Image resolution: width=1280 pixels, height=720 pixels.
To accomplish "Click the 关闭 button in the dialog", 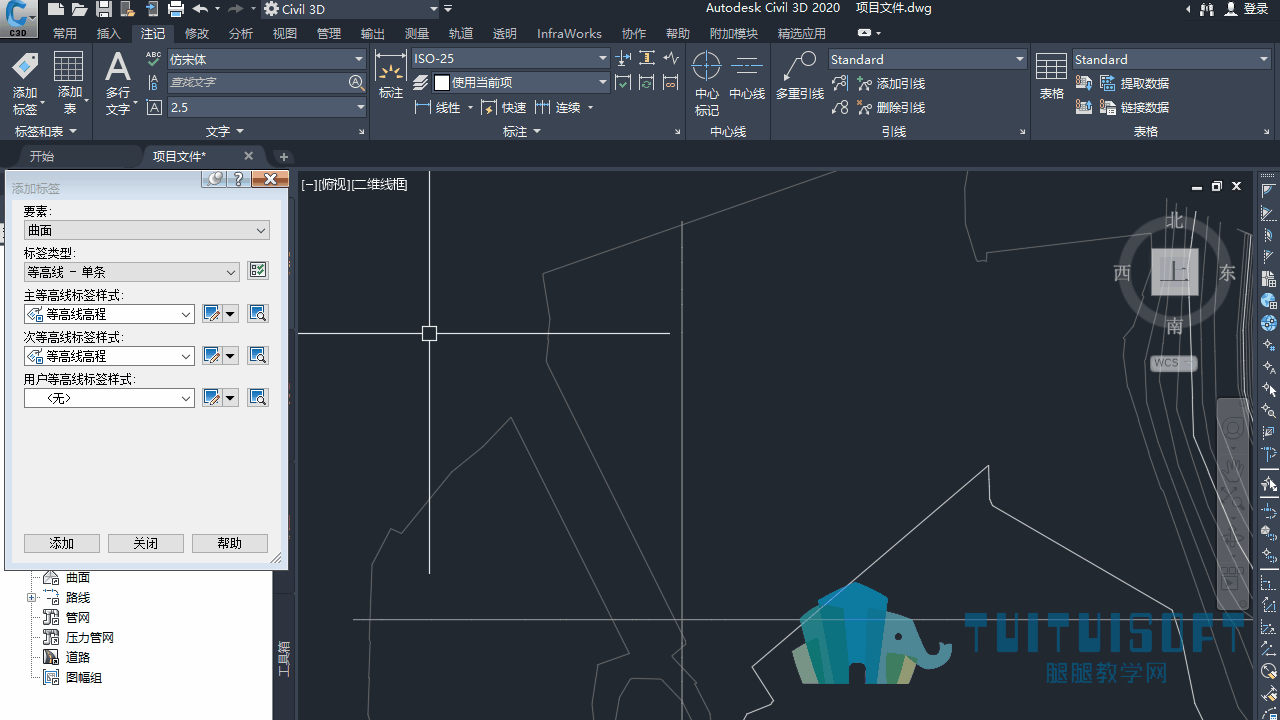I will pyautogui.click(x=146, y=543).
